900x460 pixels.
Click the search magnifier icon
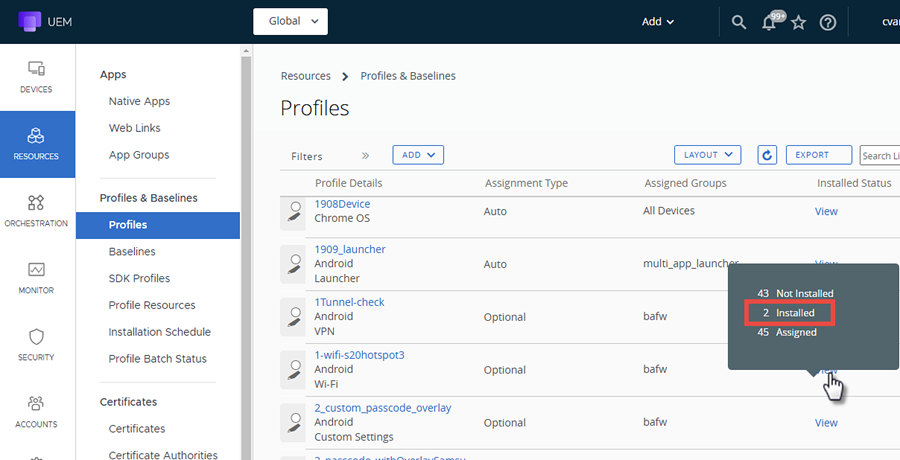click(739, 22)
